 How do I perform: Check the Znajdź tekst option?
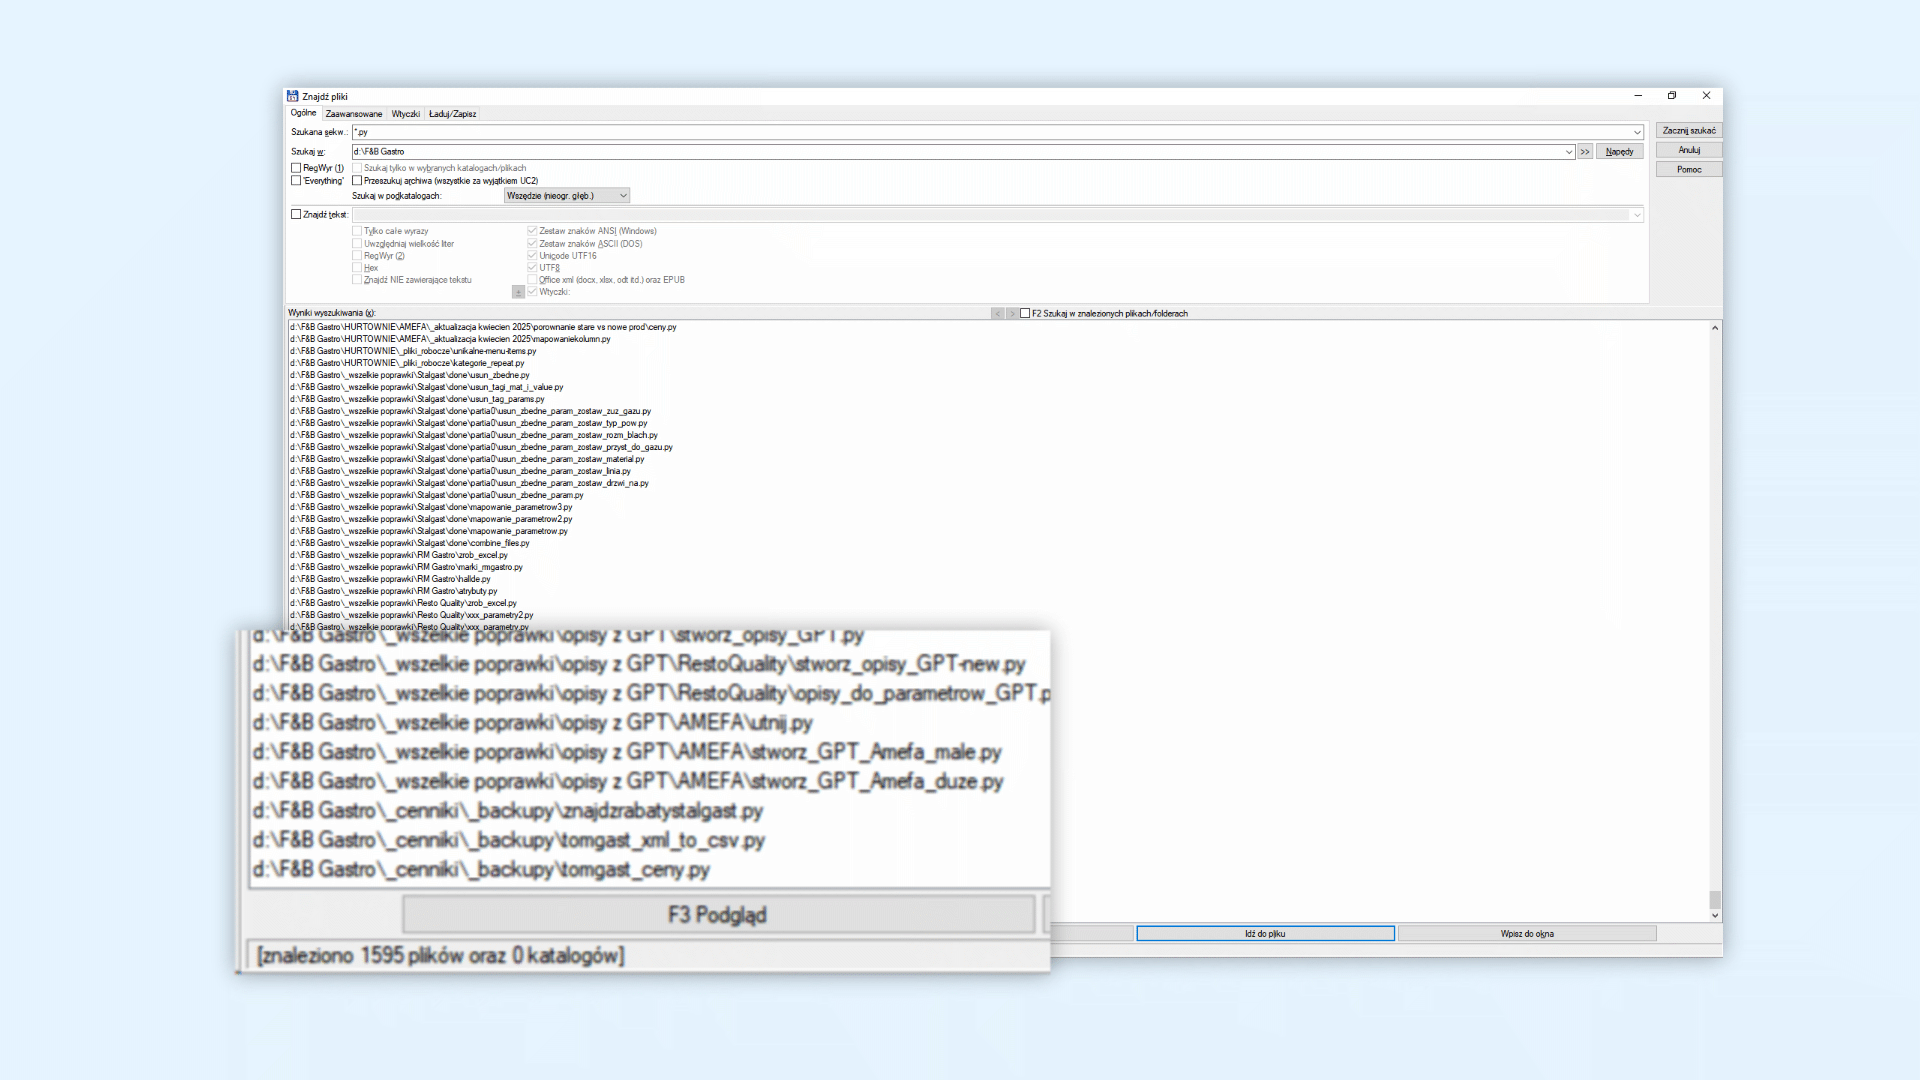click(296, 214)
